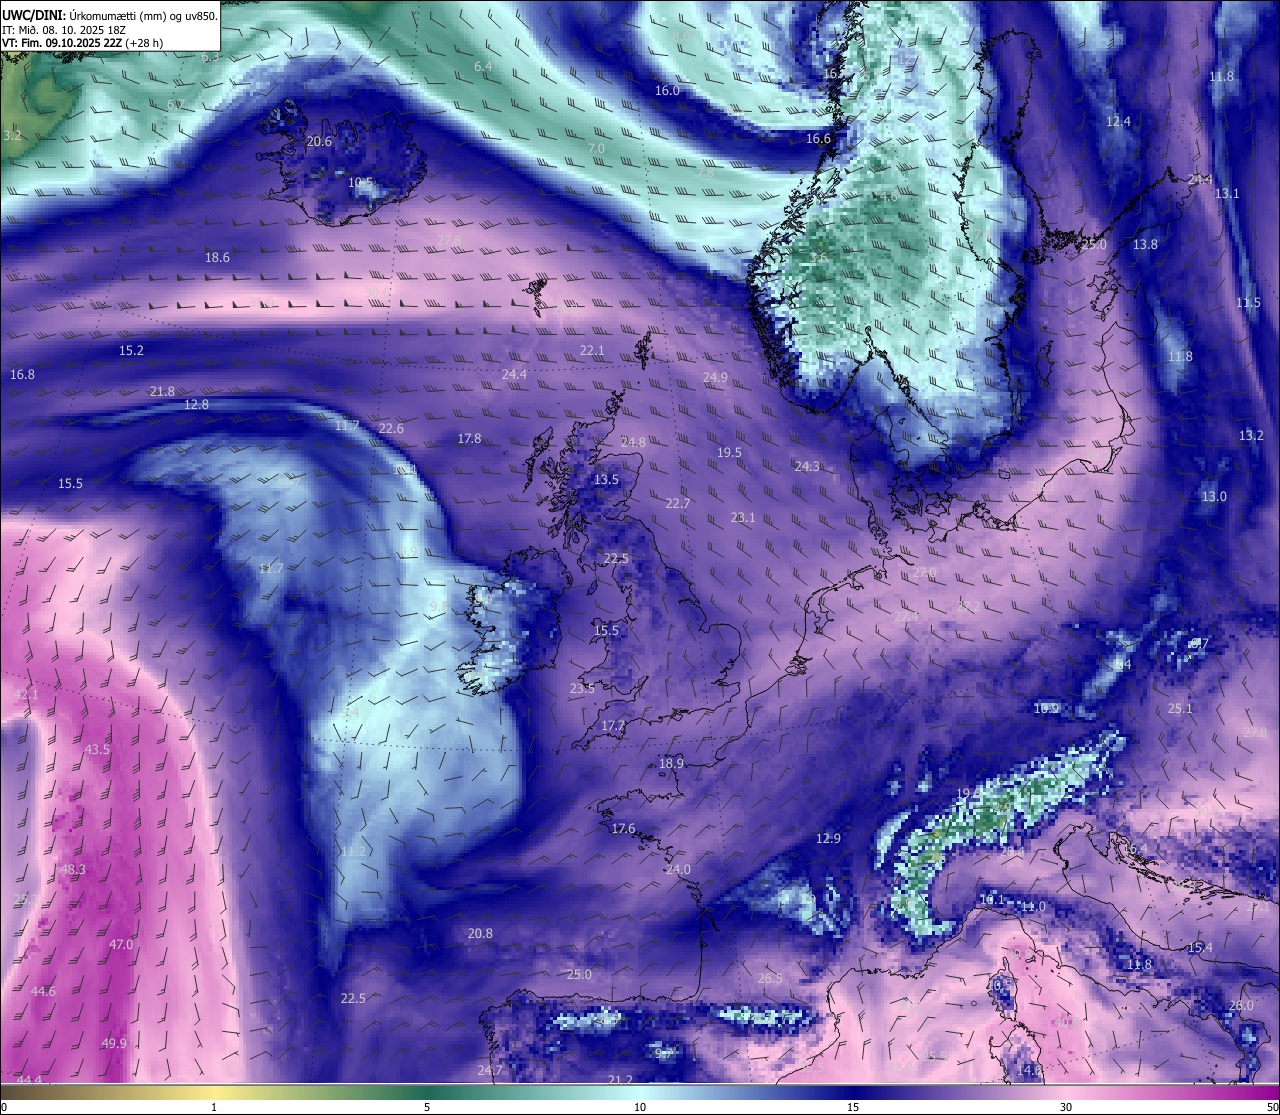The image size is (1280, 1115).
Task: Click the 20.6 value over Iceland
Action: pyautogui.click(x=319, y=142)
